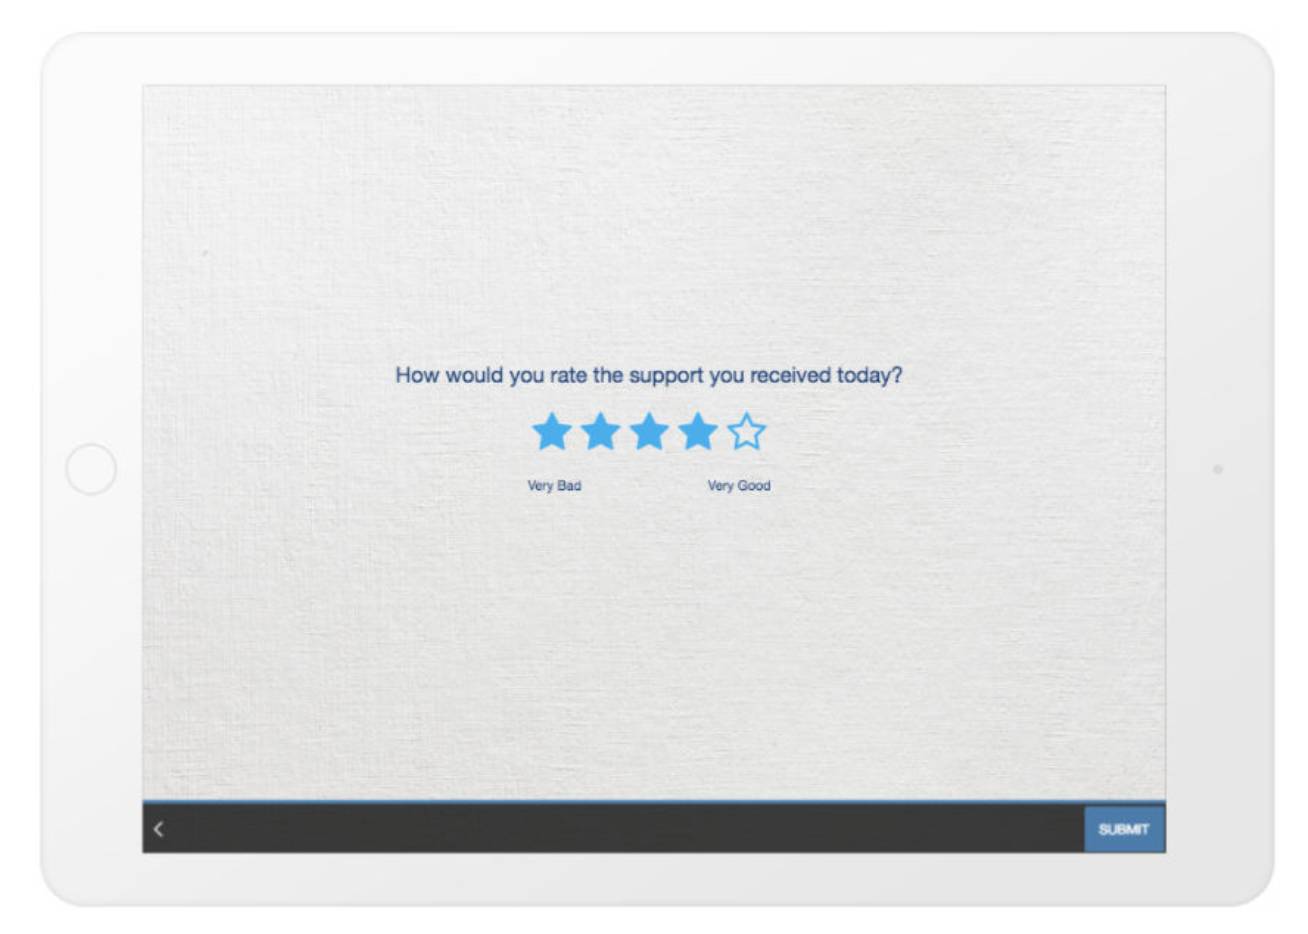This screenshot has width=1308, height=934.
Task: Set the rating to three stars
Action: (x=649, y=433)
